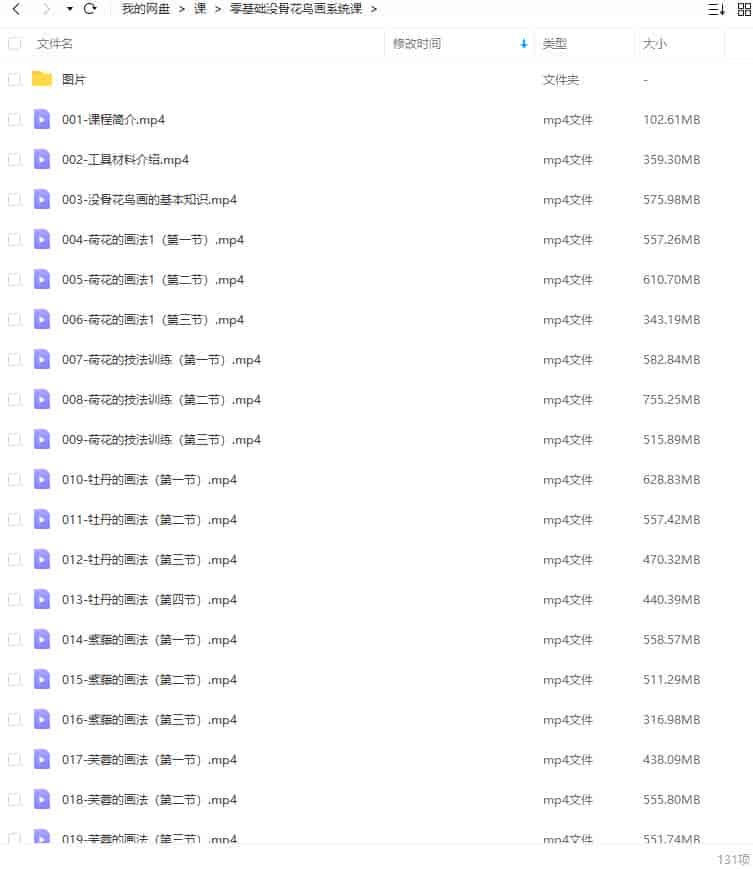Click the sort arrow in 修改时间 column

524,44
